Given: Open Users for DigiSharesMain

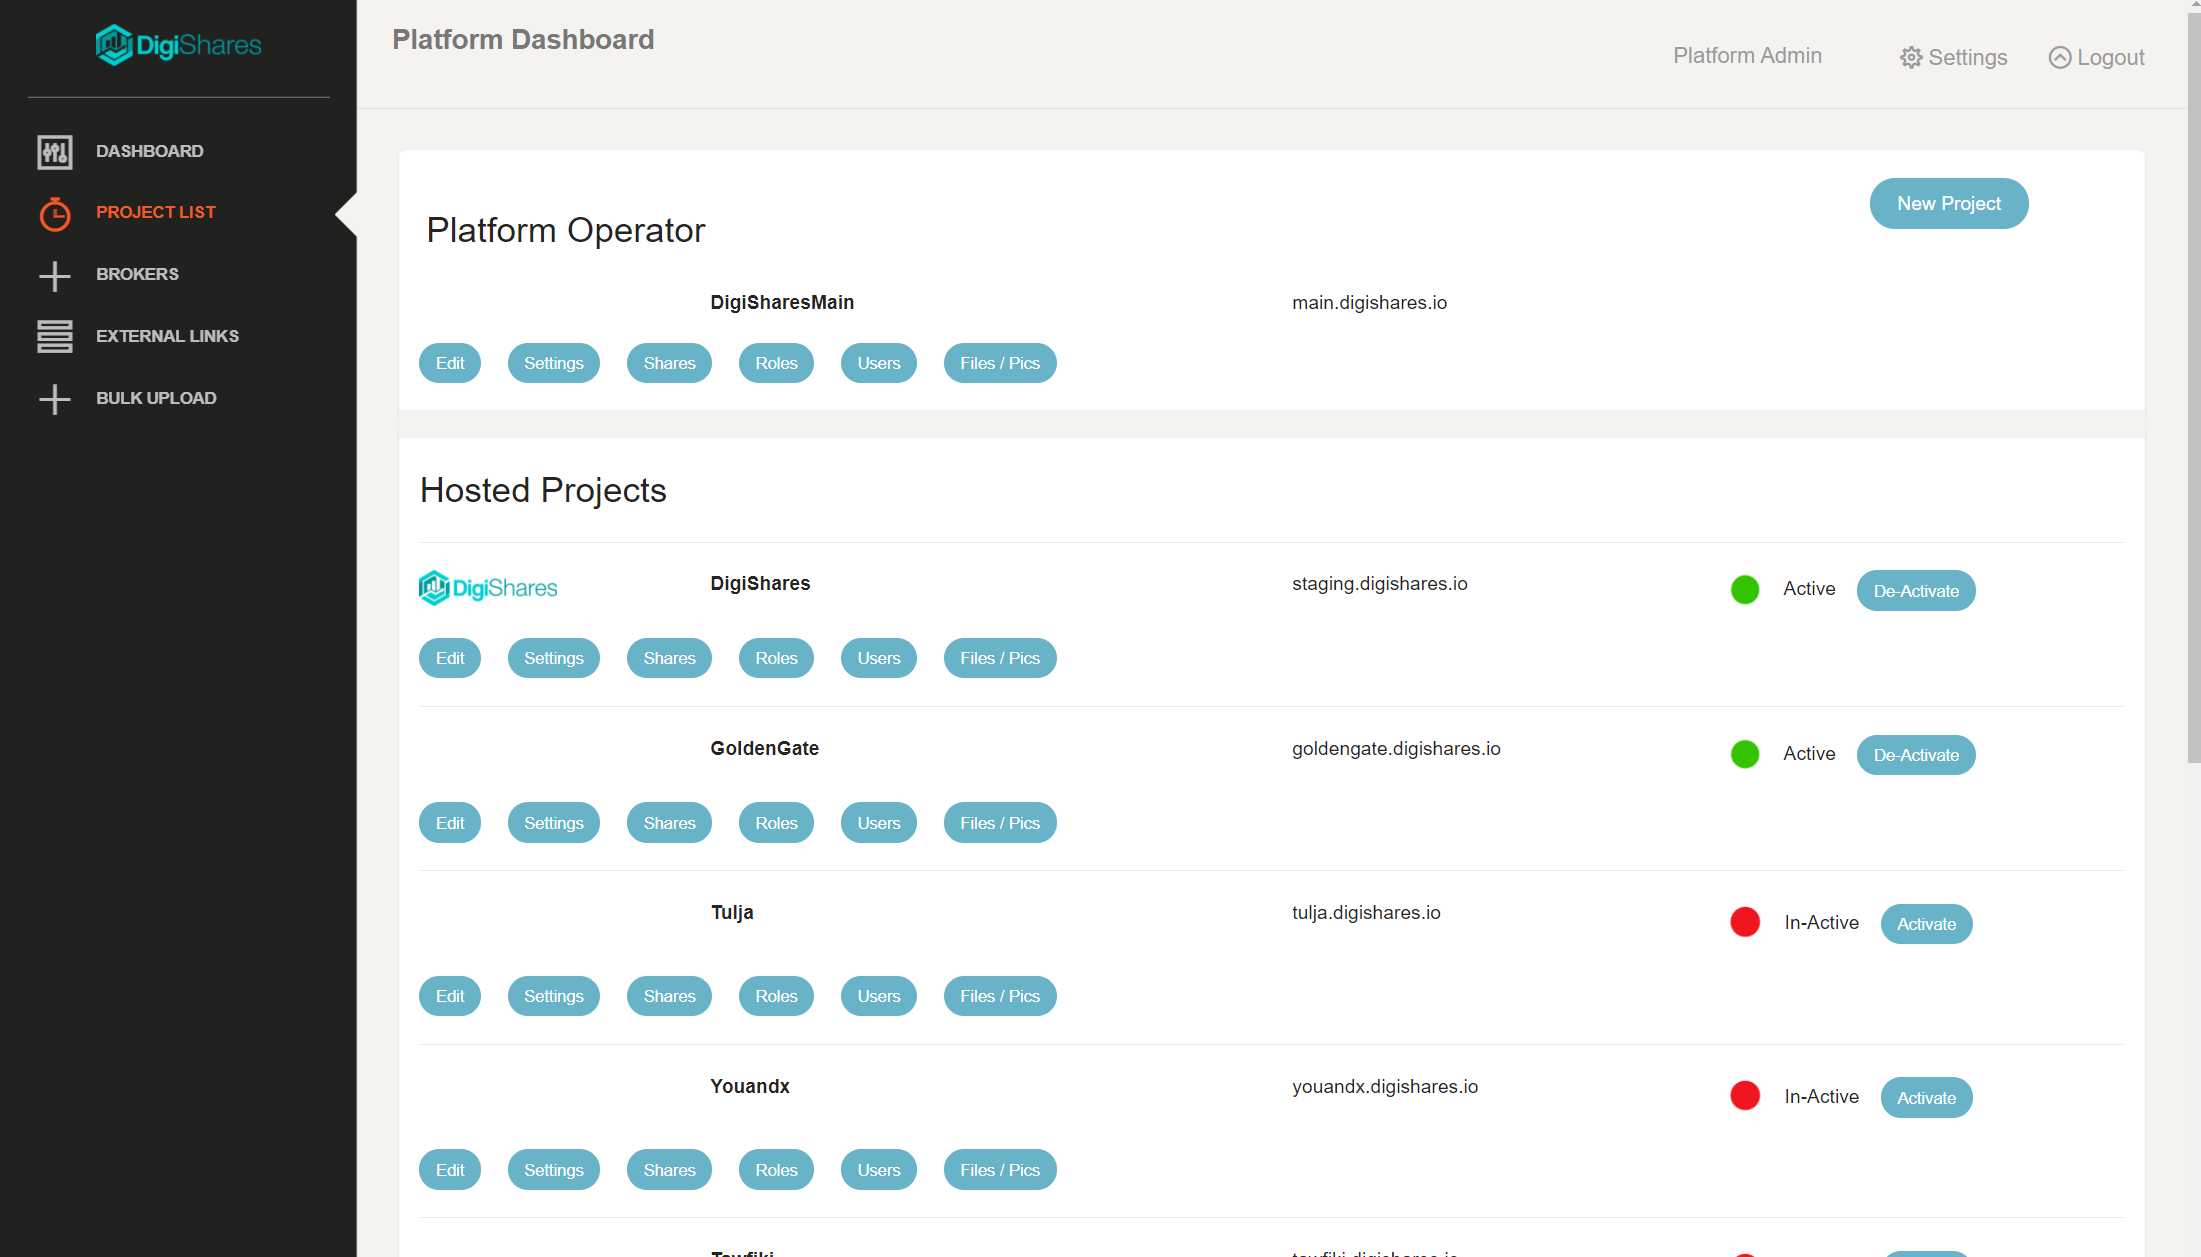Looking at the screenshot, I should [879, 363].
